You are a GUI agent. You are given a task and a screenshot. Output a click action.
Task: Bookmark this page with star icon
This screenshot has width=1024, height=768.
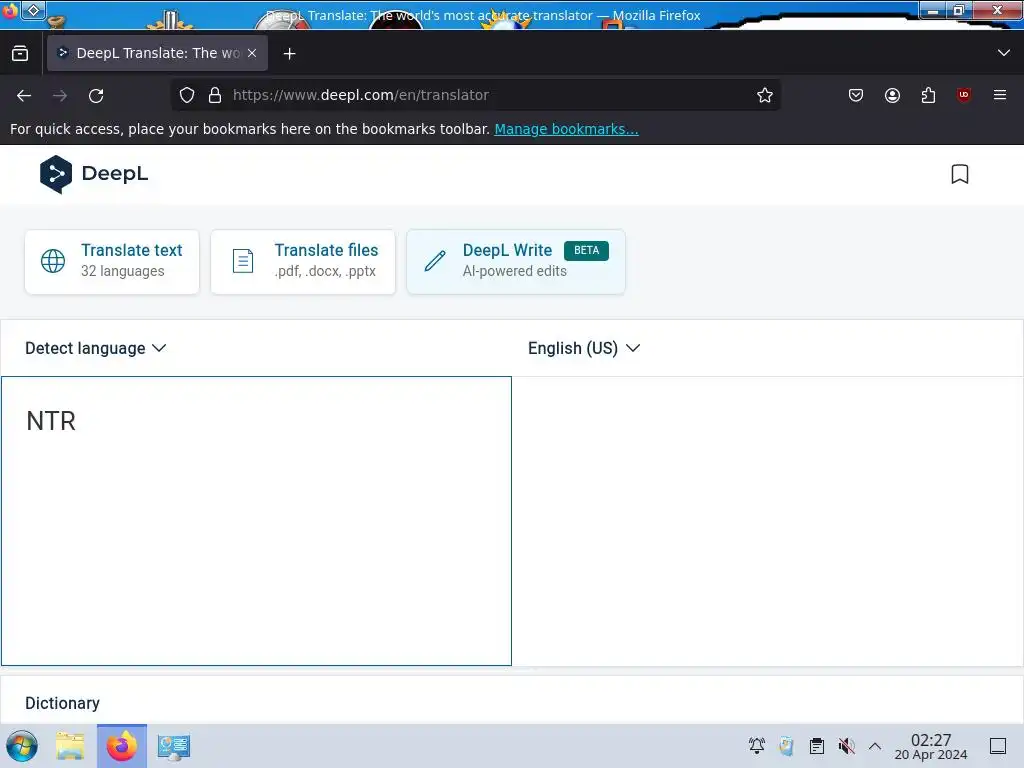765,95
